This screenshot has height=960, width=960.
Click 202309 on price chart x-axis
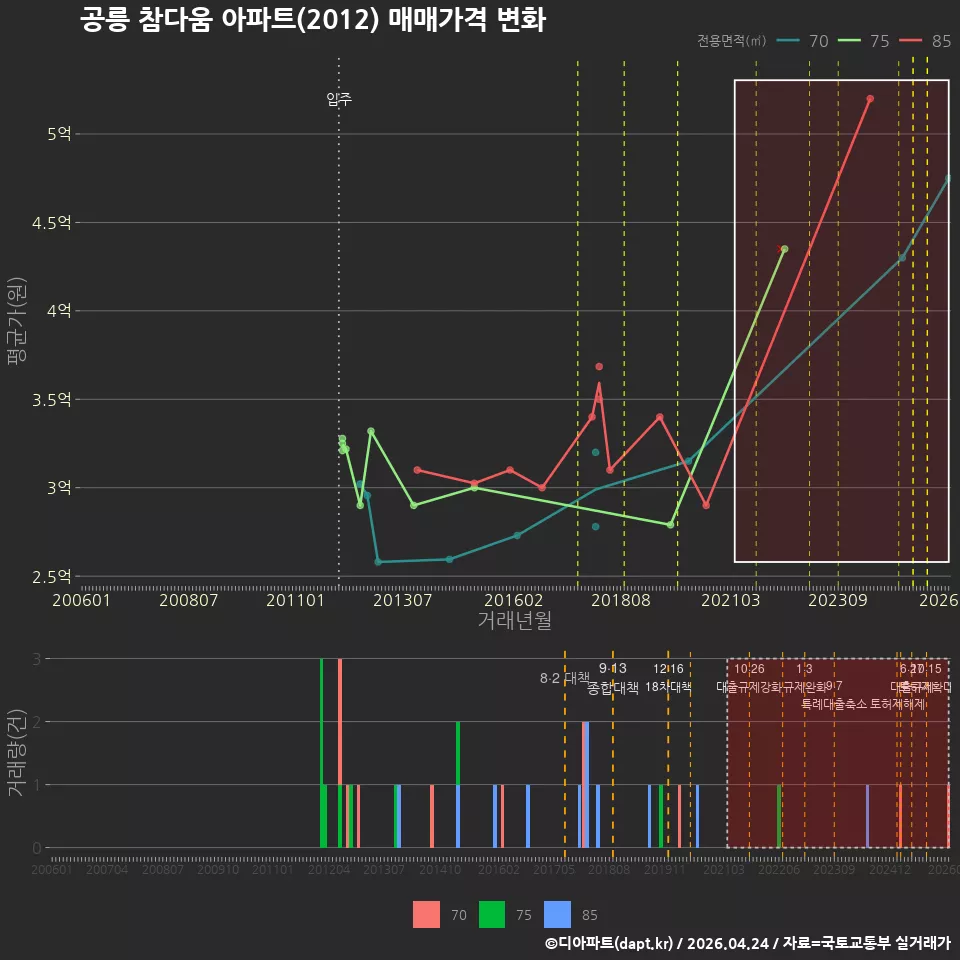[838, 600]
